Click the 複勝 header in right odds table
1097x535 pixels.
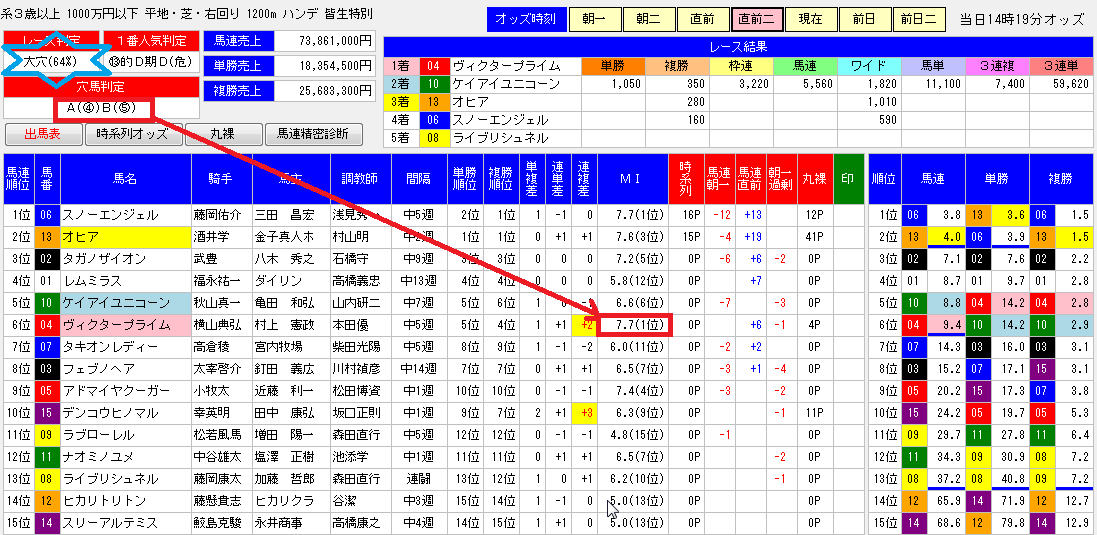pos(1061,179)
